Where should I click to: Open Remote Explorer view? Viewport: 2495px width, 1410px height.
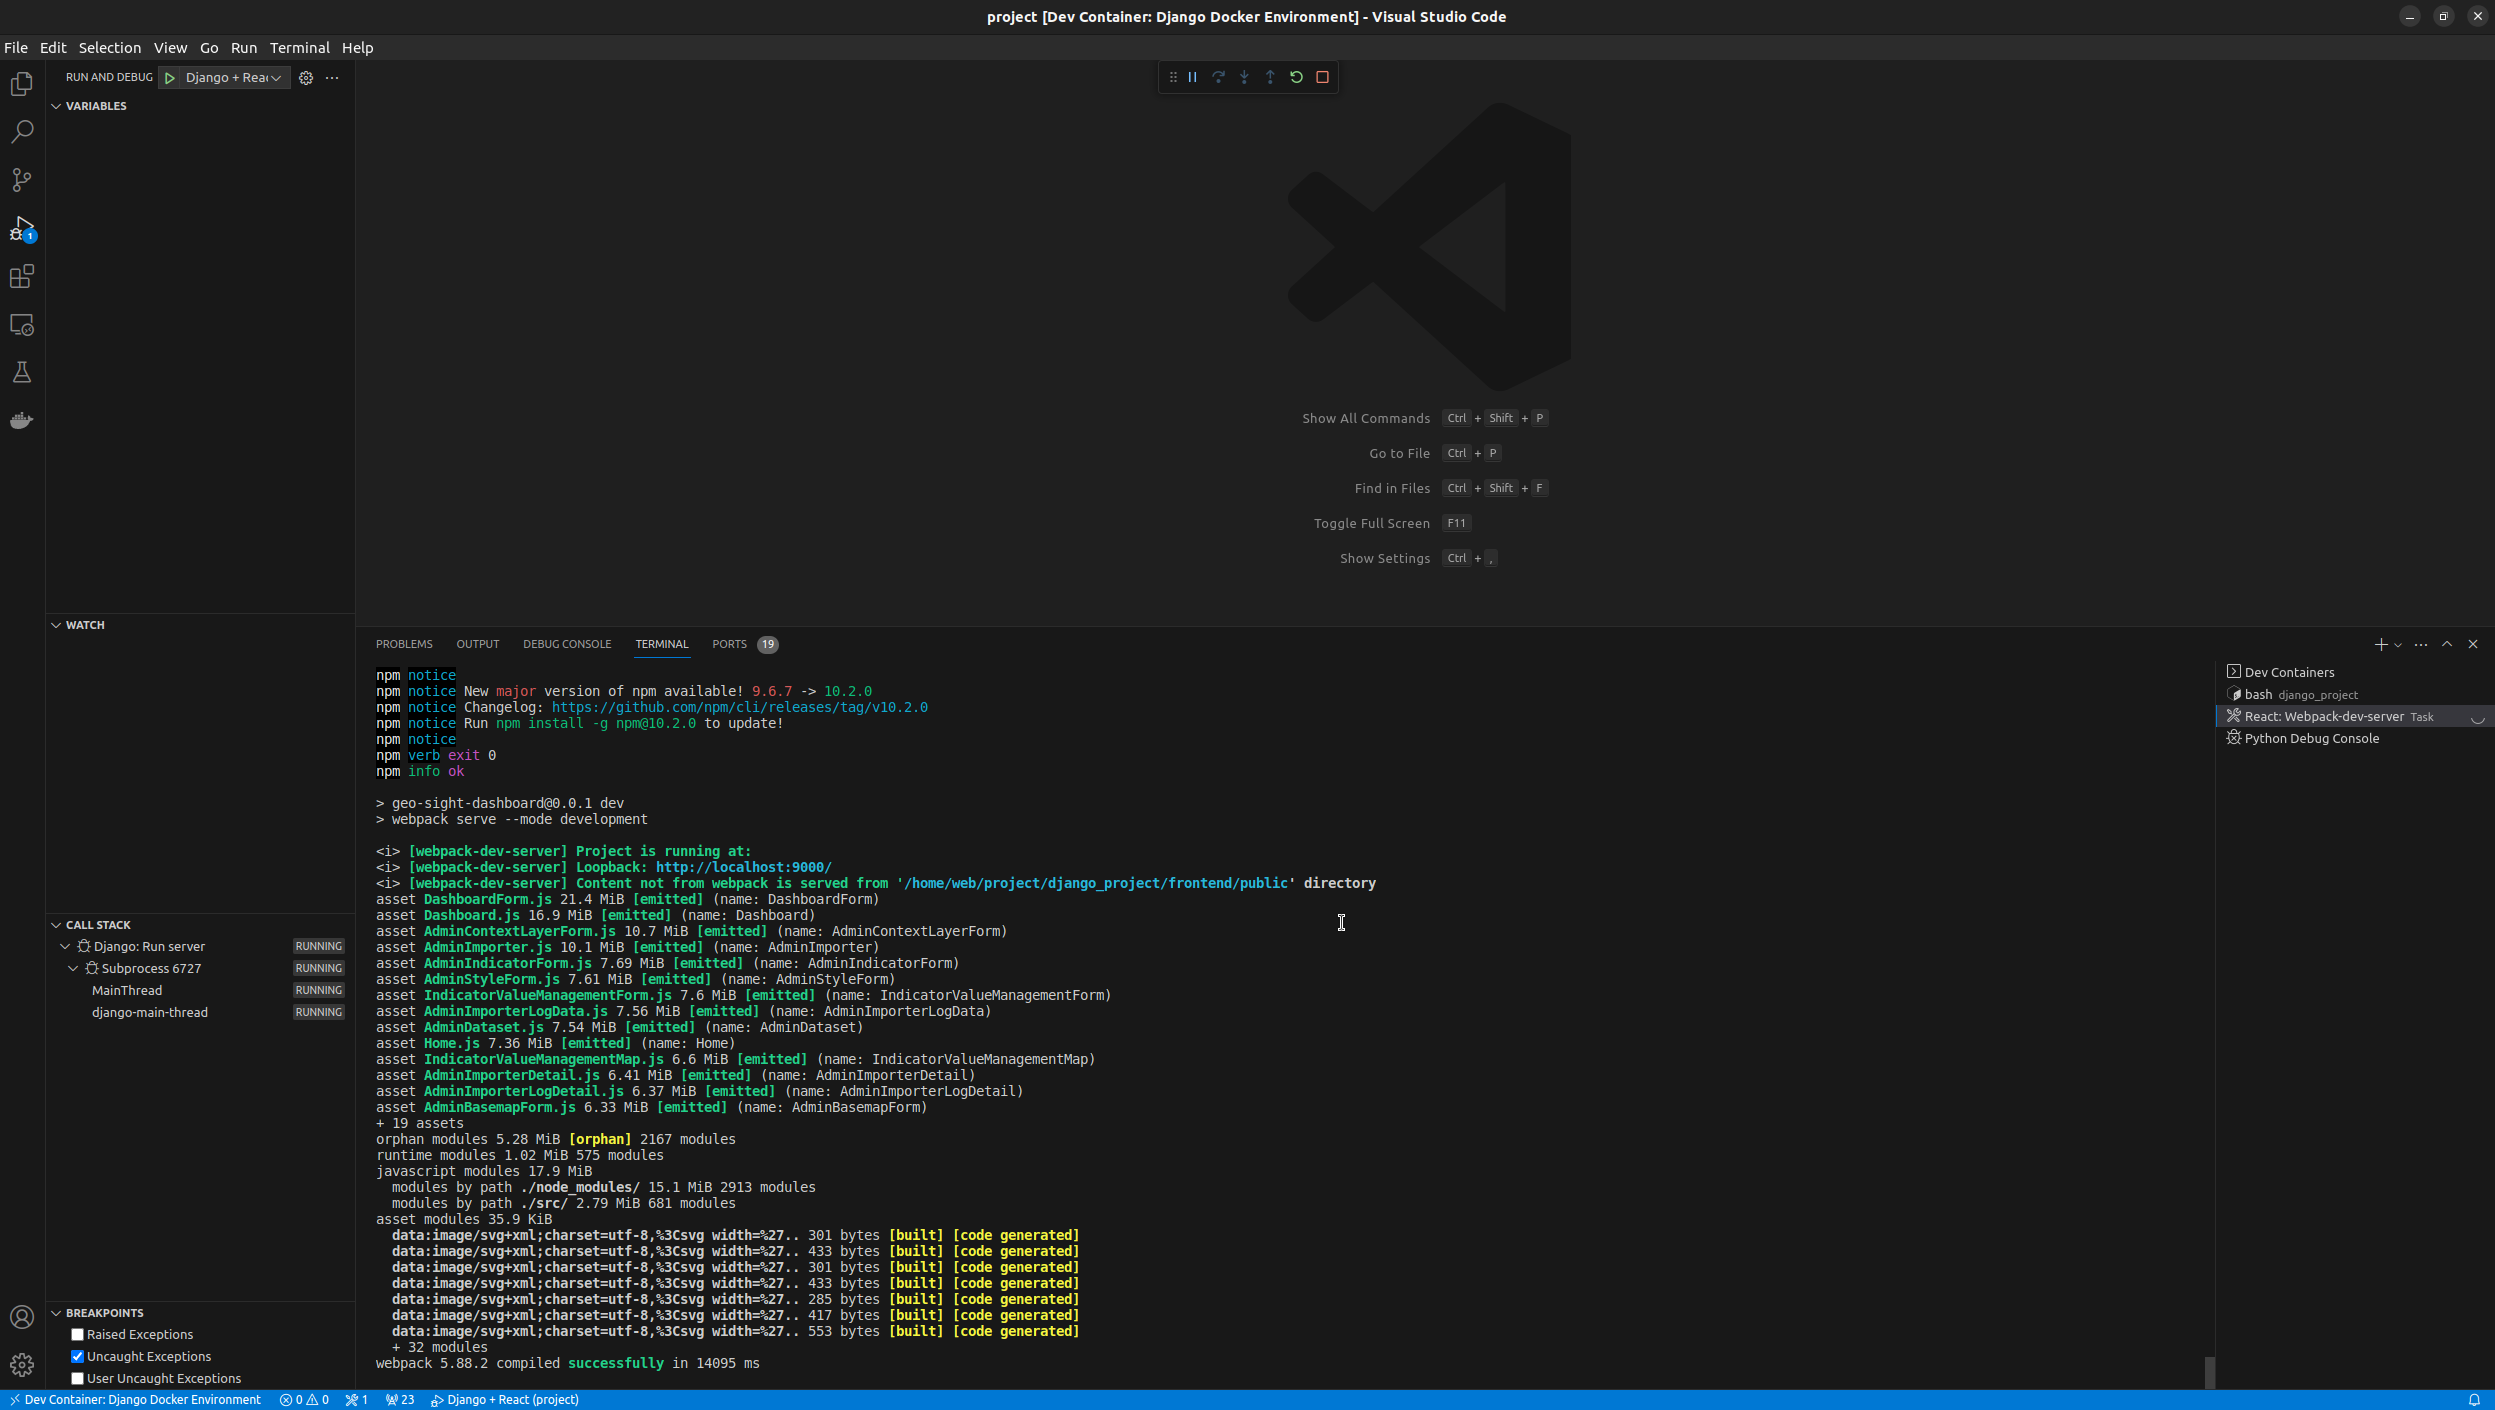click(22, 325)
